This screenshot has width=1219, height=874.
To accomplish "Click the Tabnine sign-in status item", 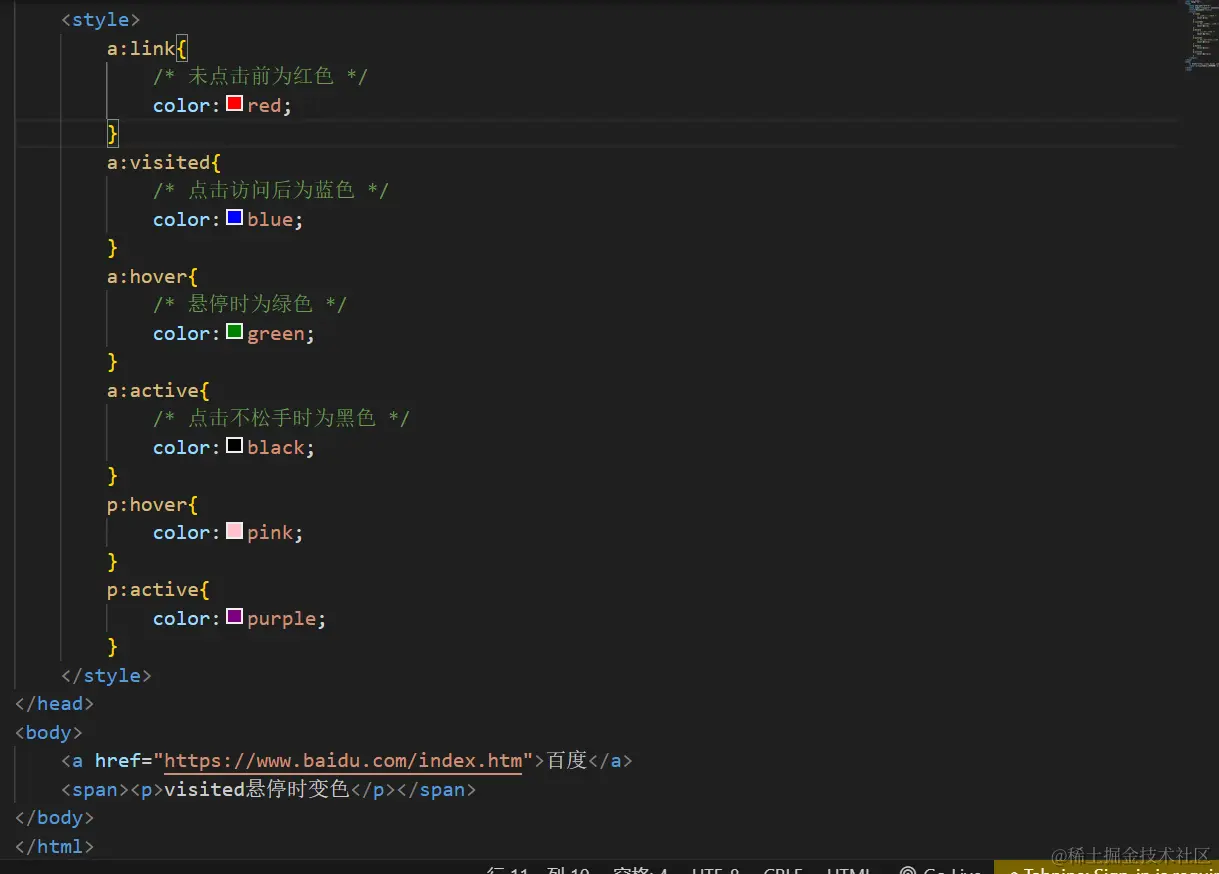I will [1107, 870].
